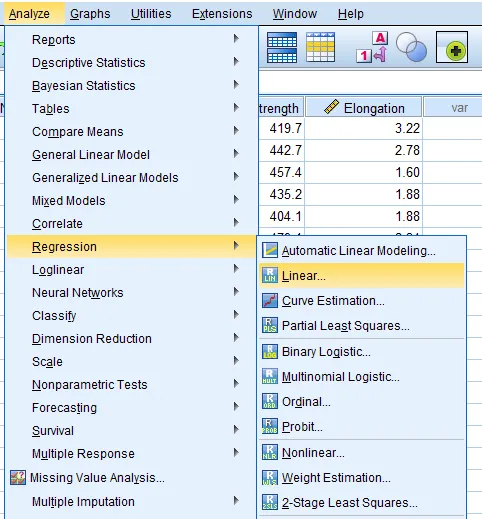Click the split file table toolbar icon
This screenshot has width=482, height=519.
point(282,47)
